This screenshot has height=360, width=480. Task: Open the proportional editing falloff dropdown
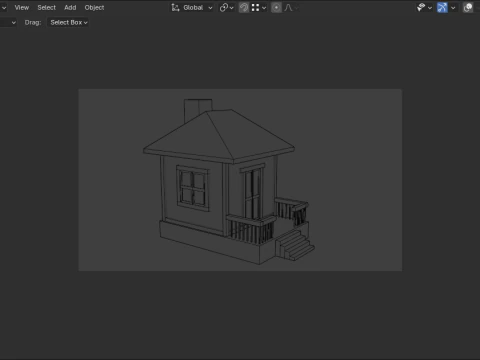[x=291, y=7]
